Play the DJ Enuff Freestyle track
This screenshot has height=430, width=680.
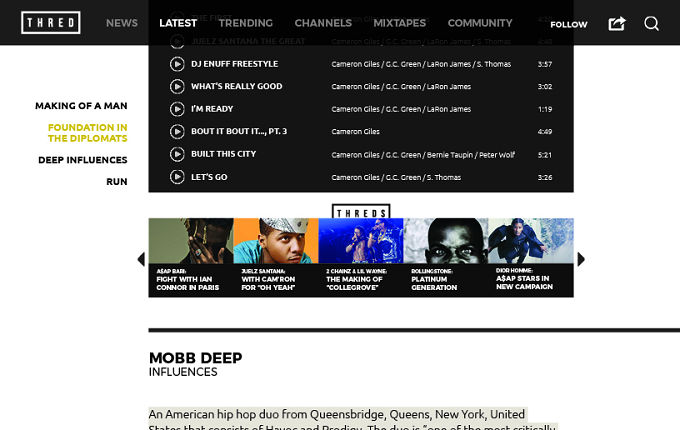point(177,64)
